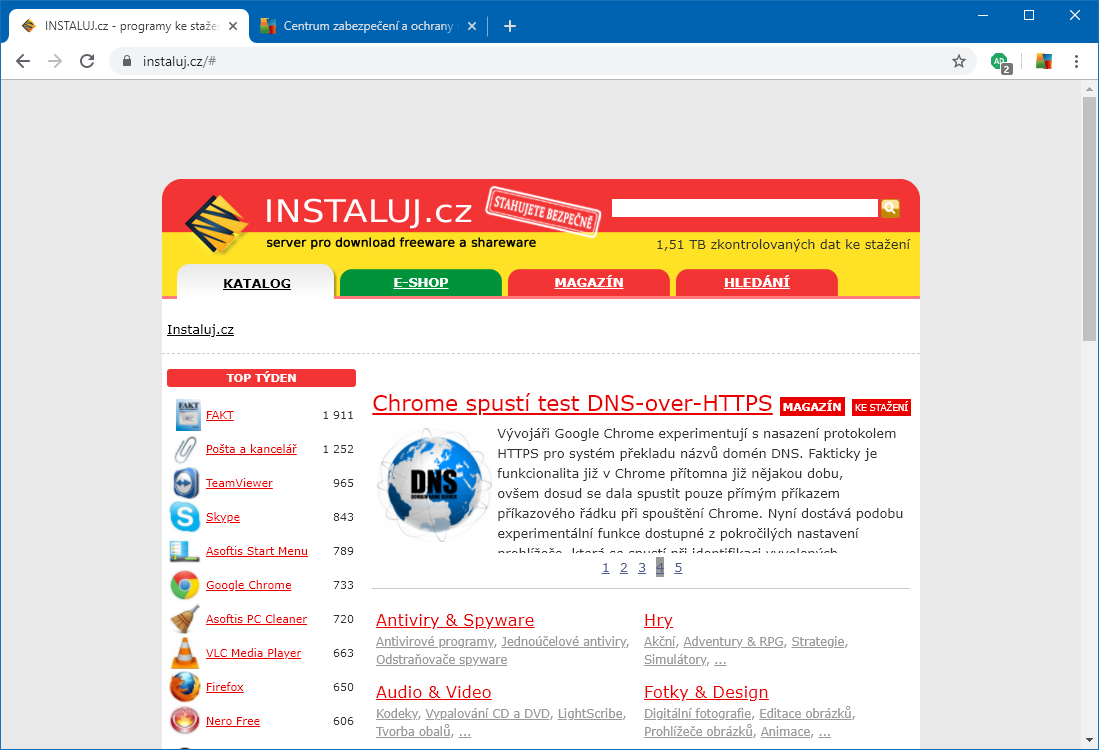The image size is (1099, 750).
Task: Click the Firefox icon in top list
Action: click(185, 687)
